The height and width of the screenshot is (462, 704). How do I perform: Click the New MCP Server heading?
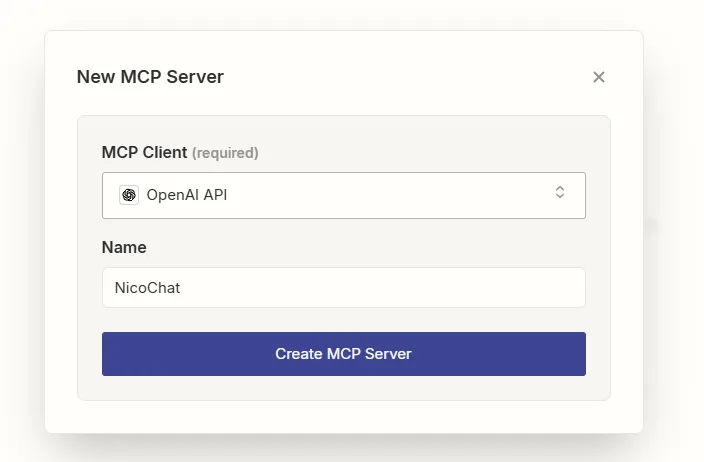click(x=150, y=77)
